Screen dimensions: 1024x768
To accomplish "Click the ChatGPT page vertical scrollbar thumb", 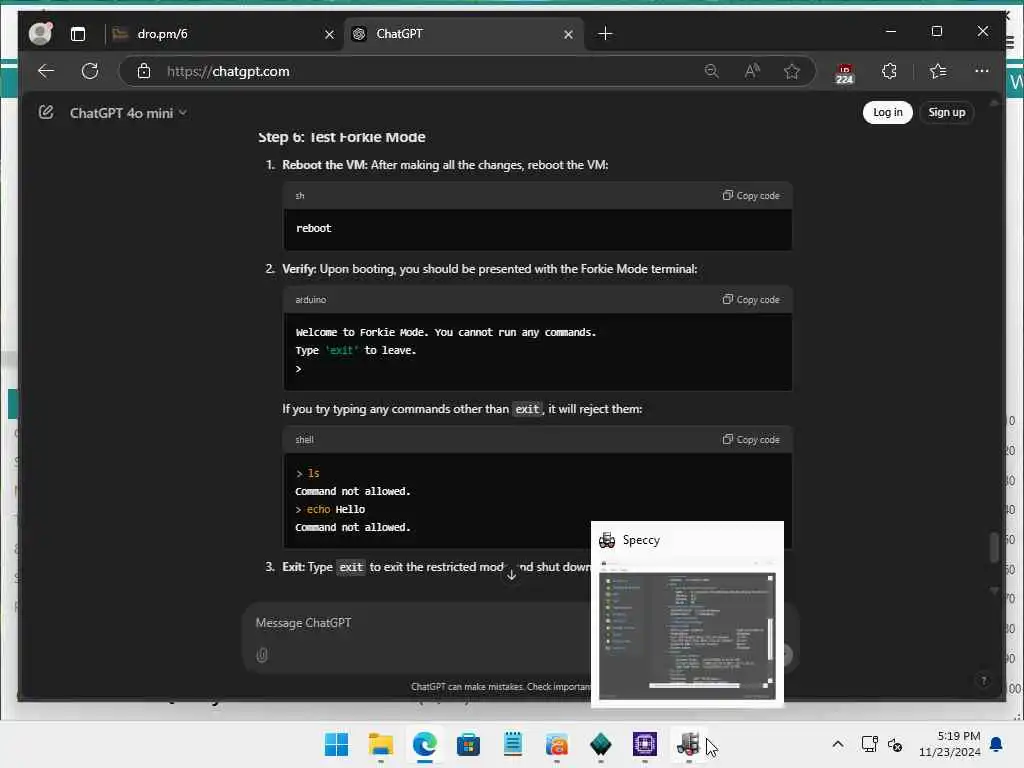I will [x=994, y=547].
